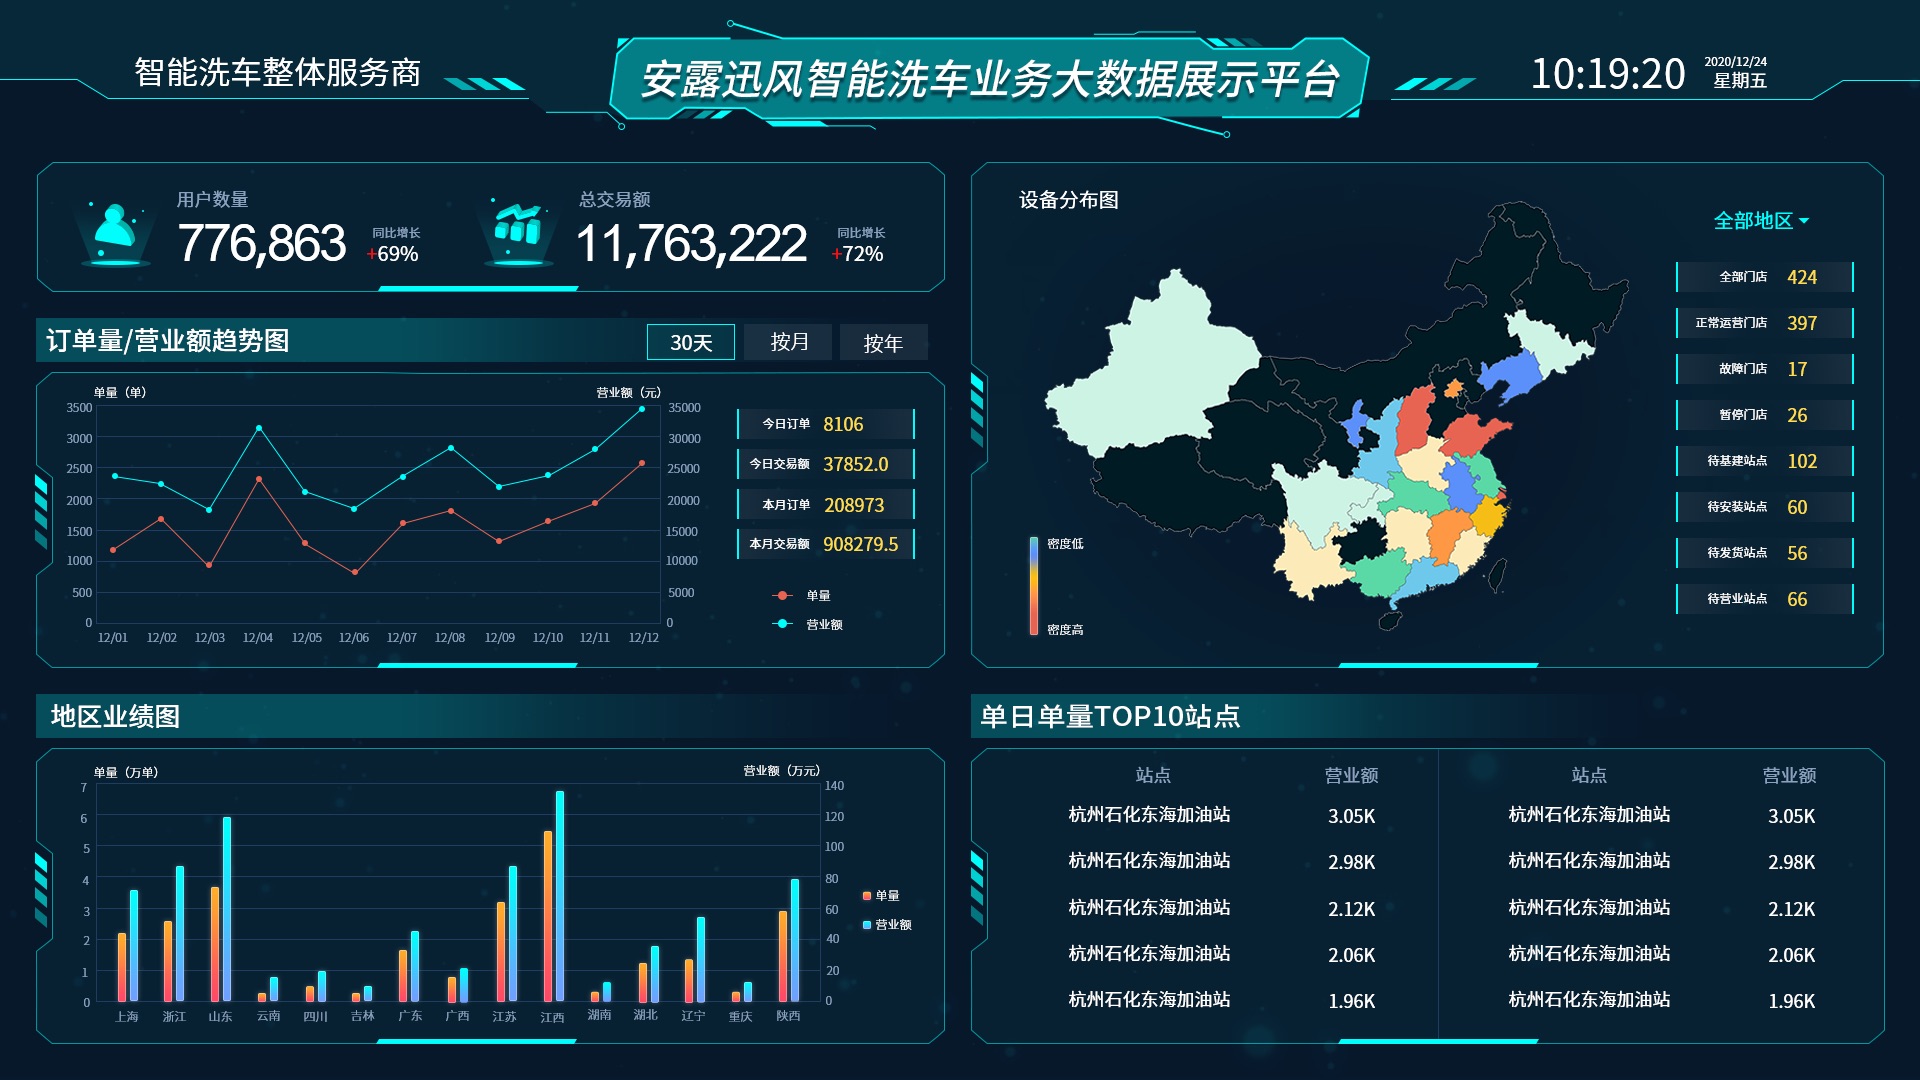Click the density gradient color bar on the map

1032,585
